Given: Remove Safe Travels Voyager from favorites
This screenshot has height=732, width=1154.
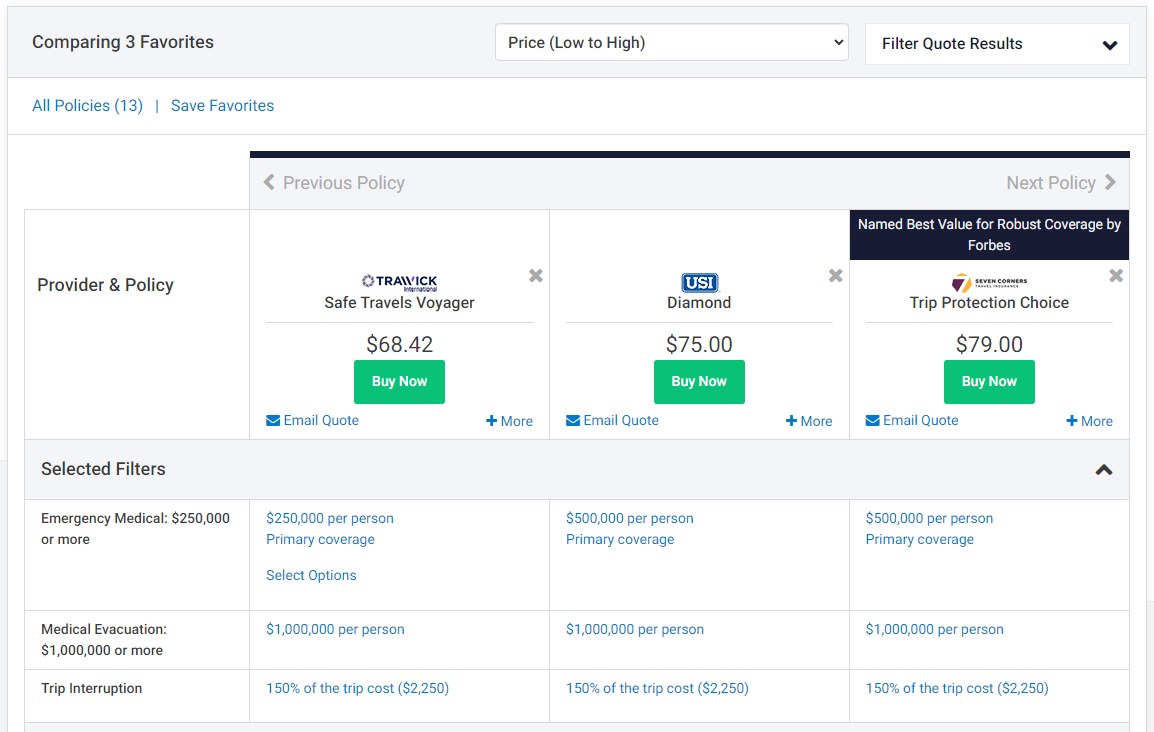Looking at the screenshot, I should click(536, 276).
